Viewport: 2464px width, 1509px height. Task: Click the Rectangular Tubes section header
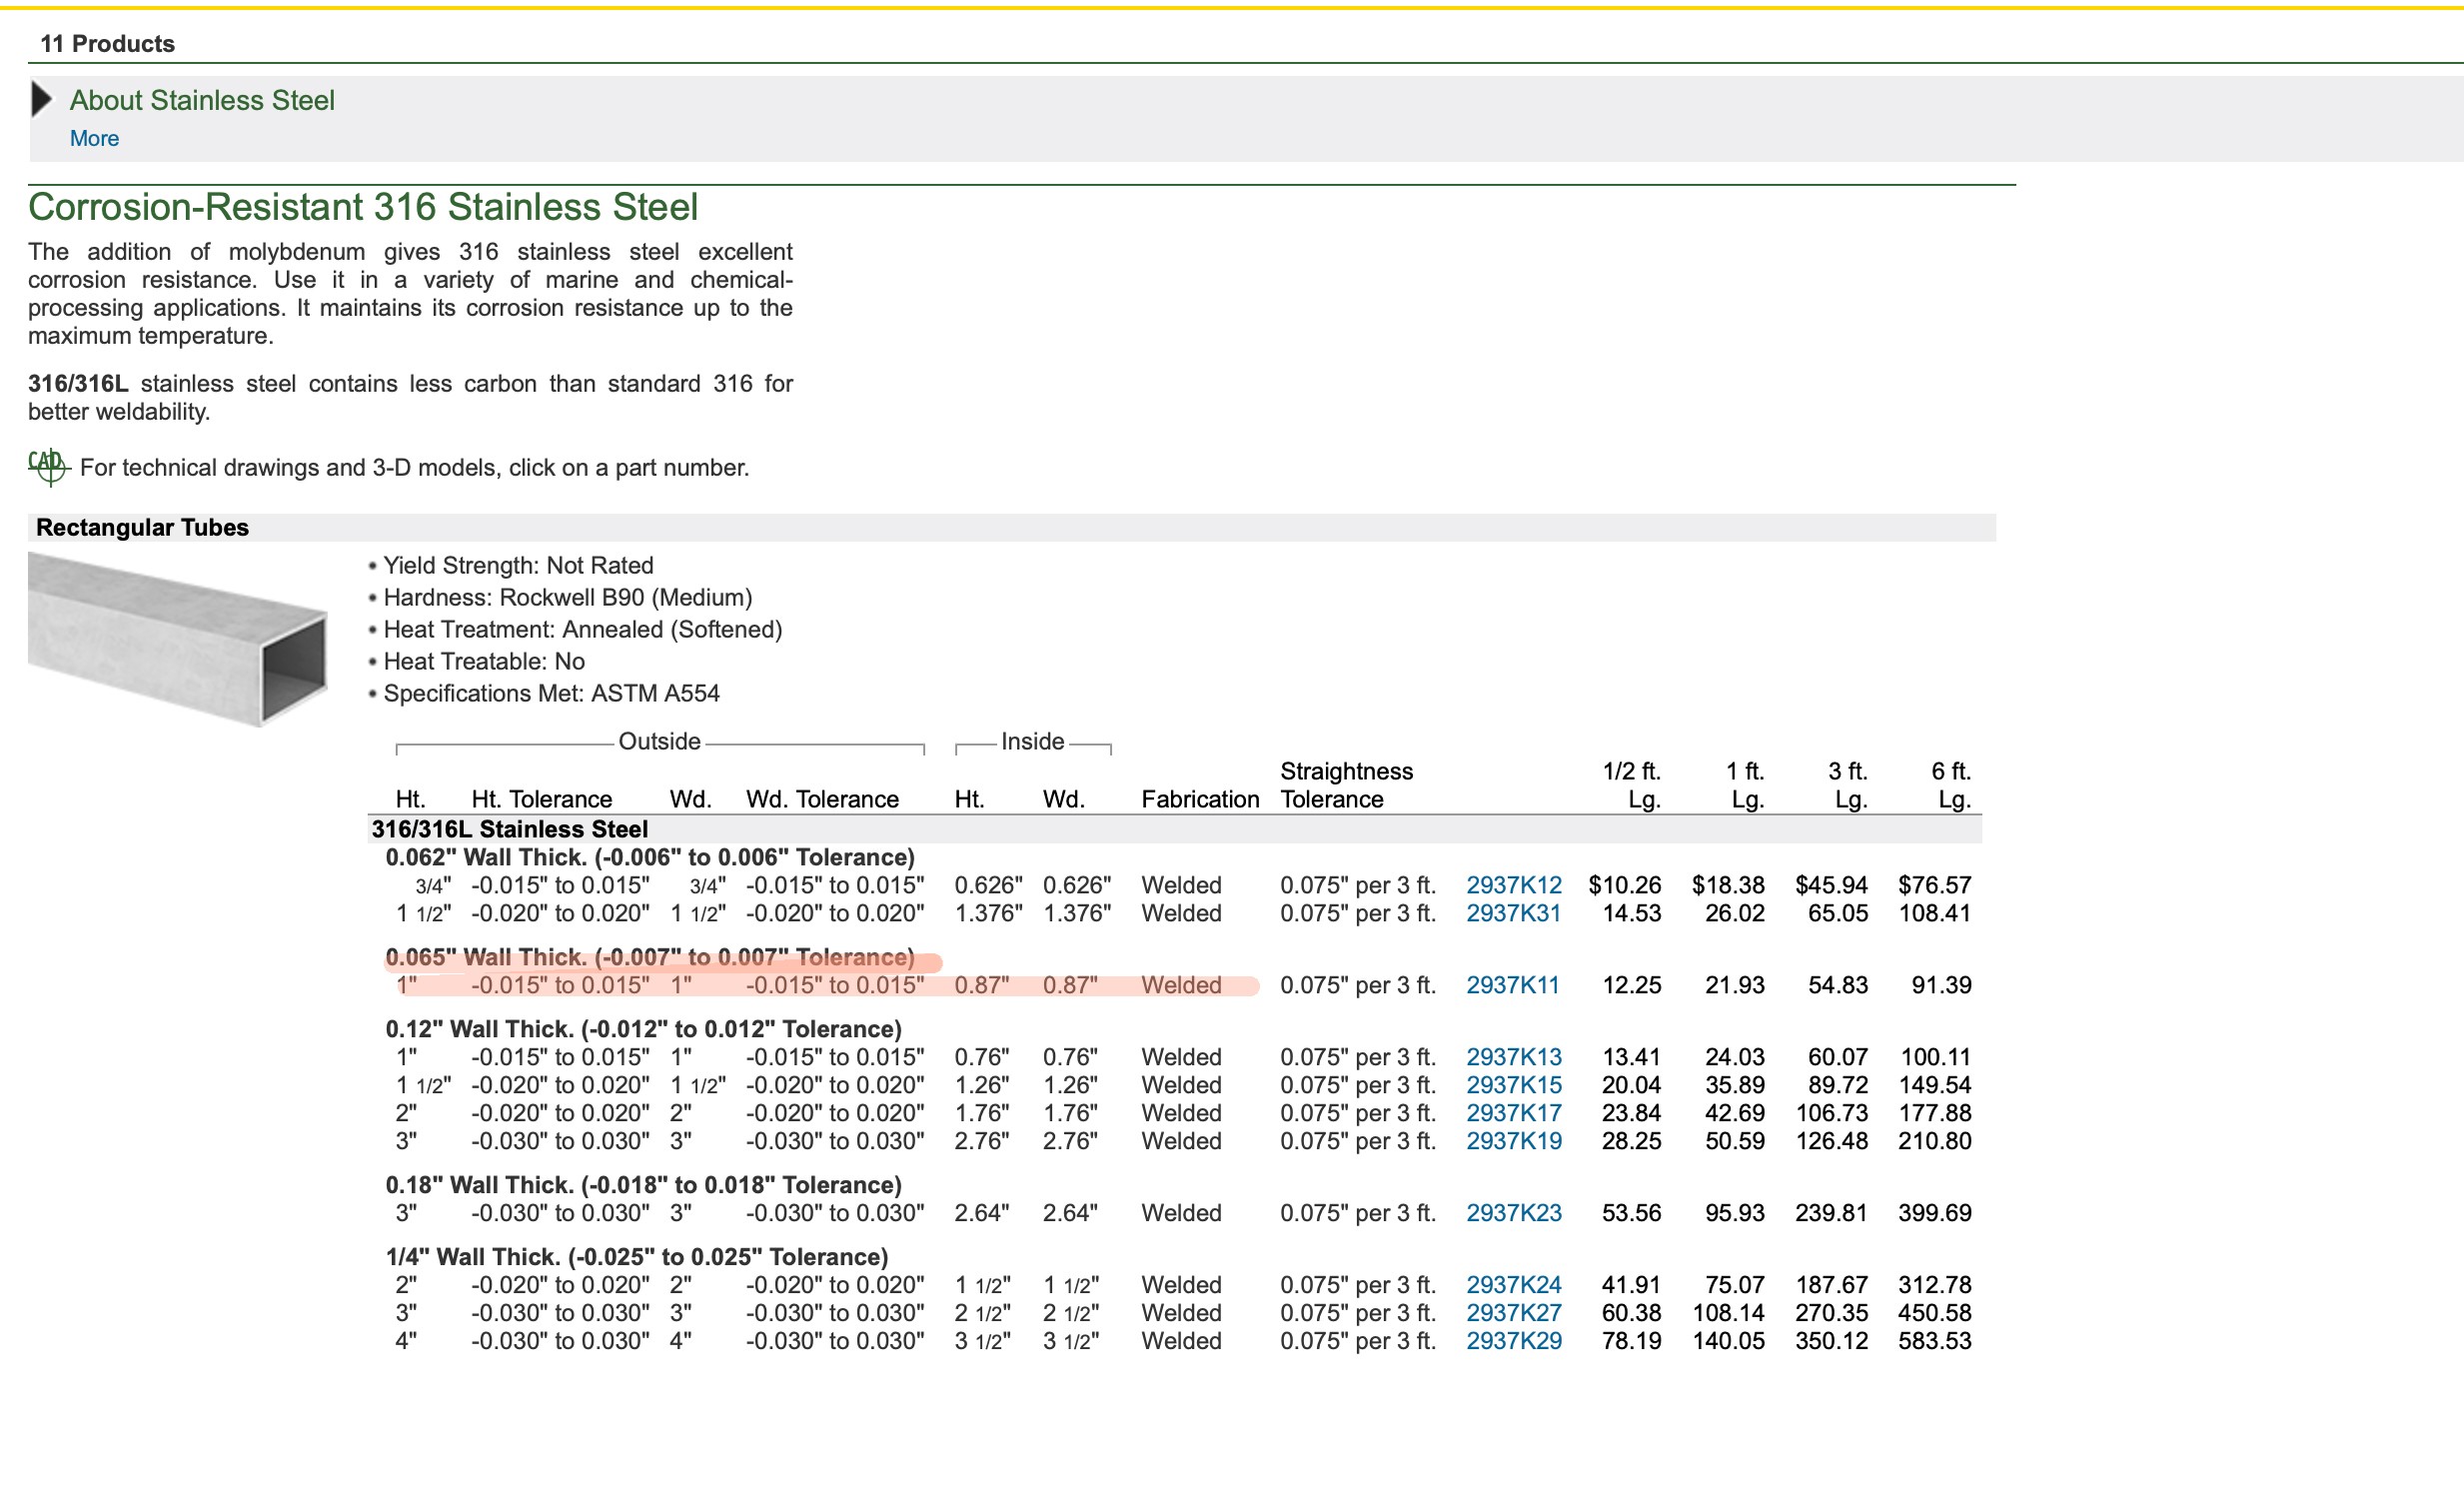pos(142,528)
